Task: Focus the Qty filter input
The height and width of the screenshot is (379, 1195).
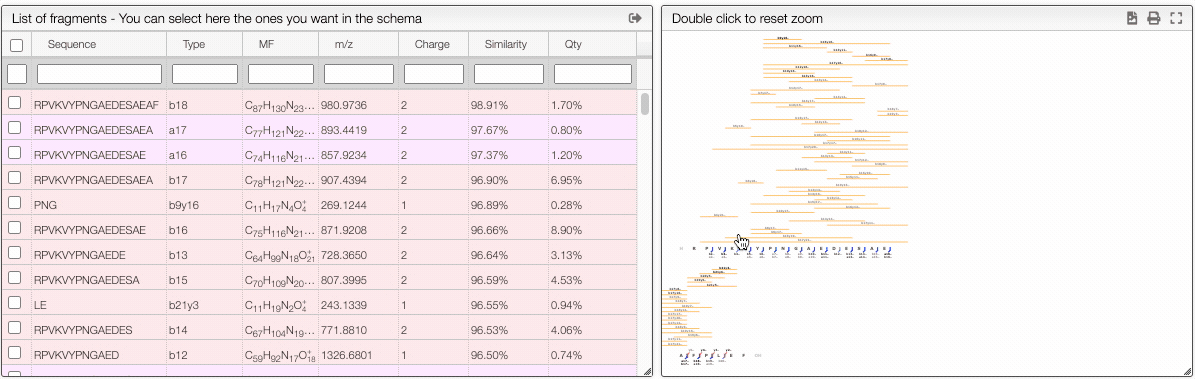Action: tap(593, 74)
